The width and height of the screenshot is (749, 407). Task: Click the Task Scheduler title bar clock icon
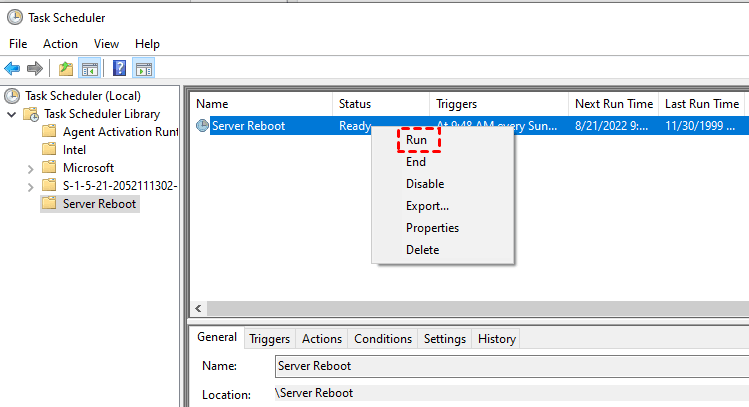pos(15,17)
